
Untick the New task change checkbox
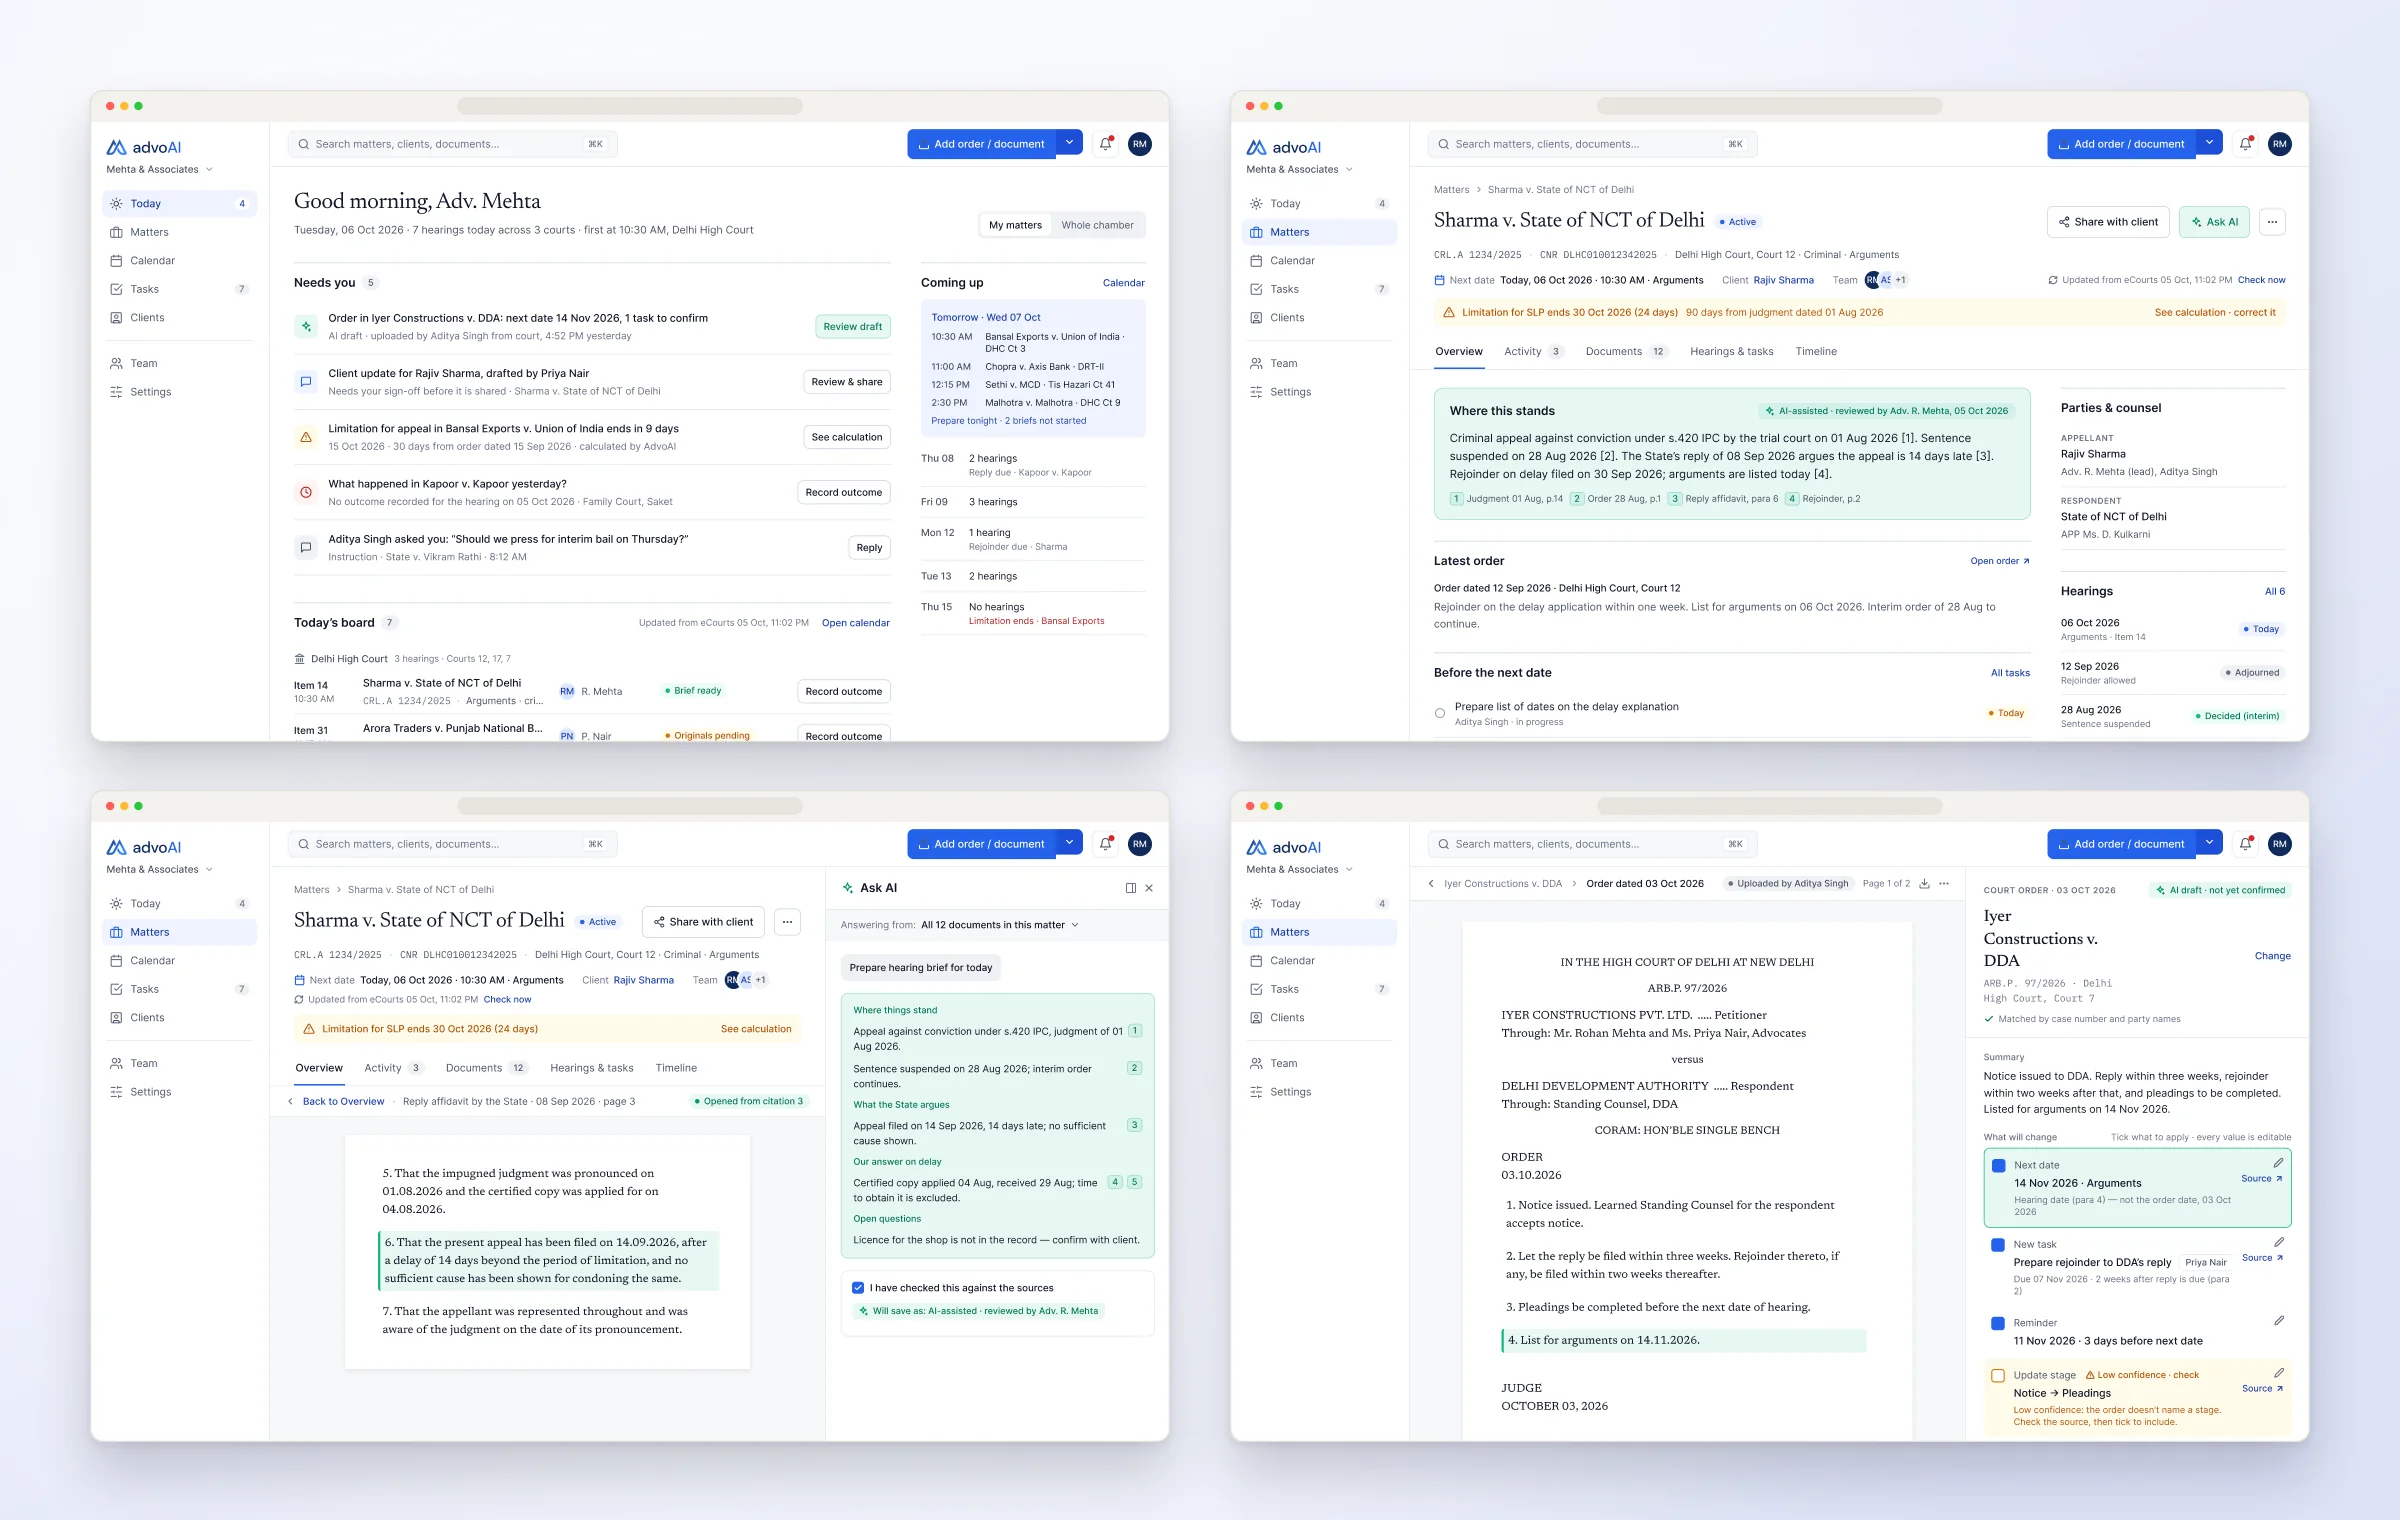pos(1998,1245)
